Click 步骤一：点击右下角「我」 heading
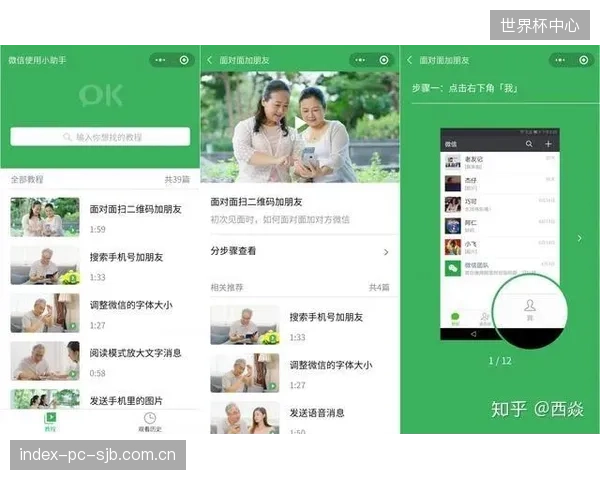The width and height of the screenshot is (600, 480). (465, 88)
